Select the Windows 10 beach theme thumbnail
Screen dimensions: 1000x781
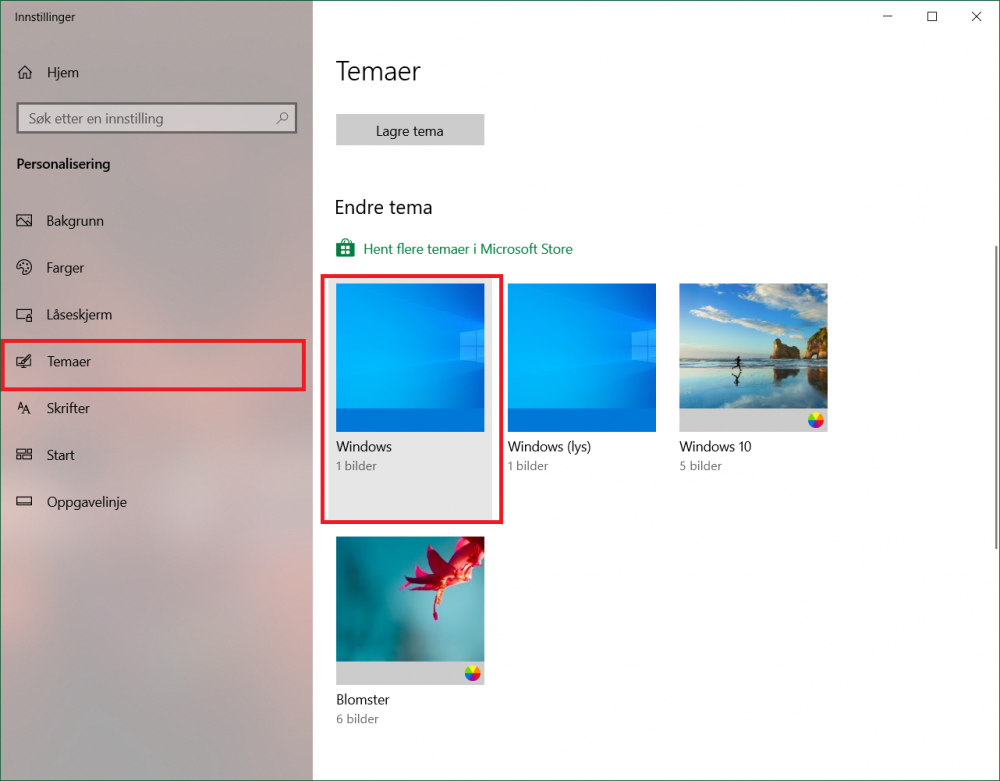click(753, 358)
